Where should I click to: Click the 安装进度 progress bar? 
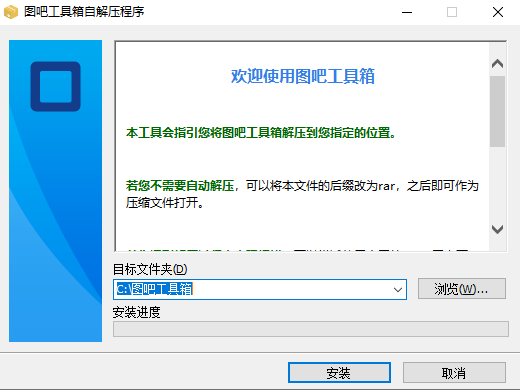pyautogui.click(x=311, y=329)
